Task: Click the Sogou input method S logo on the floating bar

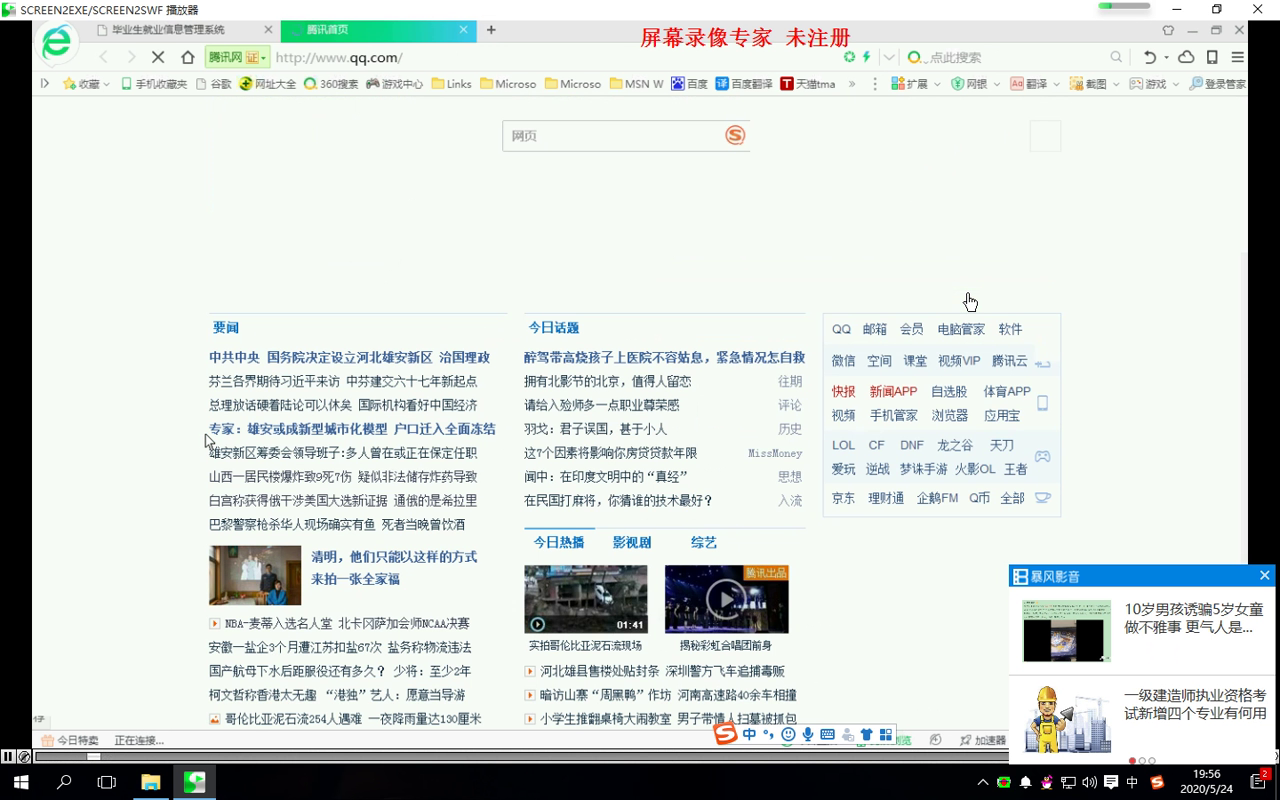Action: pyautogui.click(x=725, y=734)
